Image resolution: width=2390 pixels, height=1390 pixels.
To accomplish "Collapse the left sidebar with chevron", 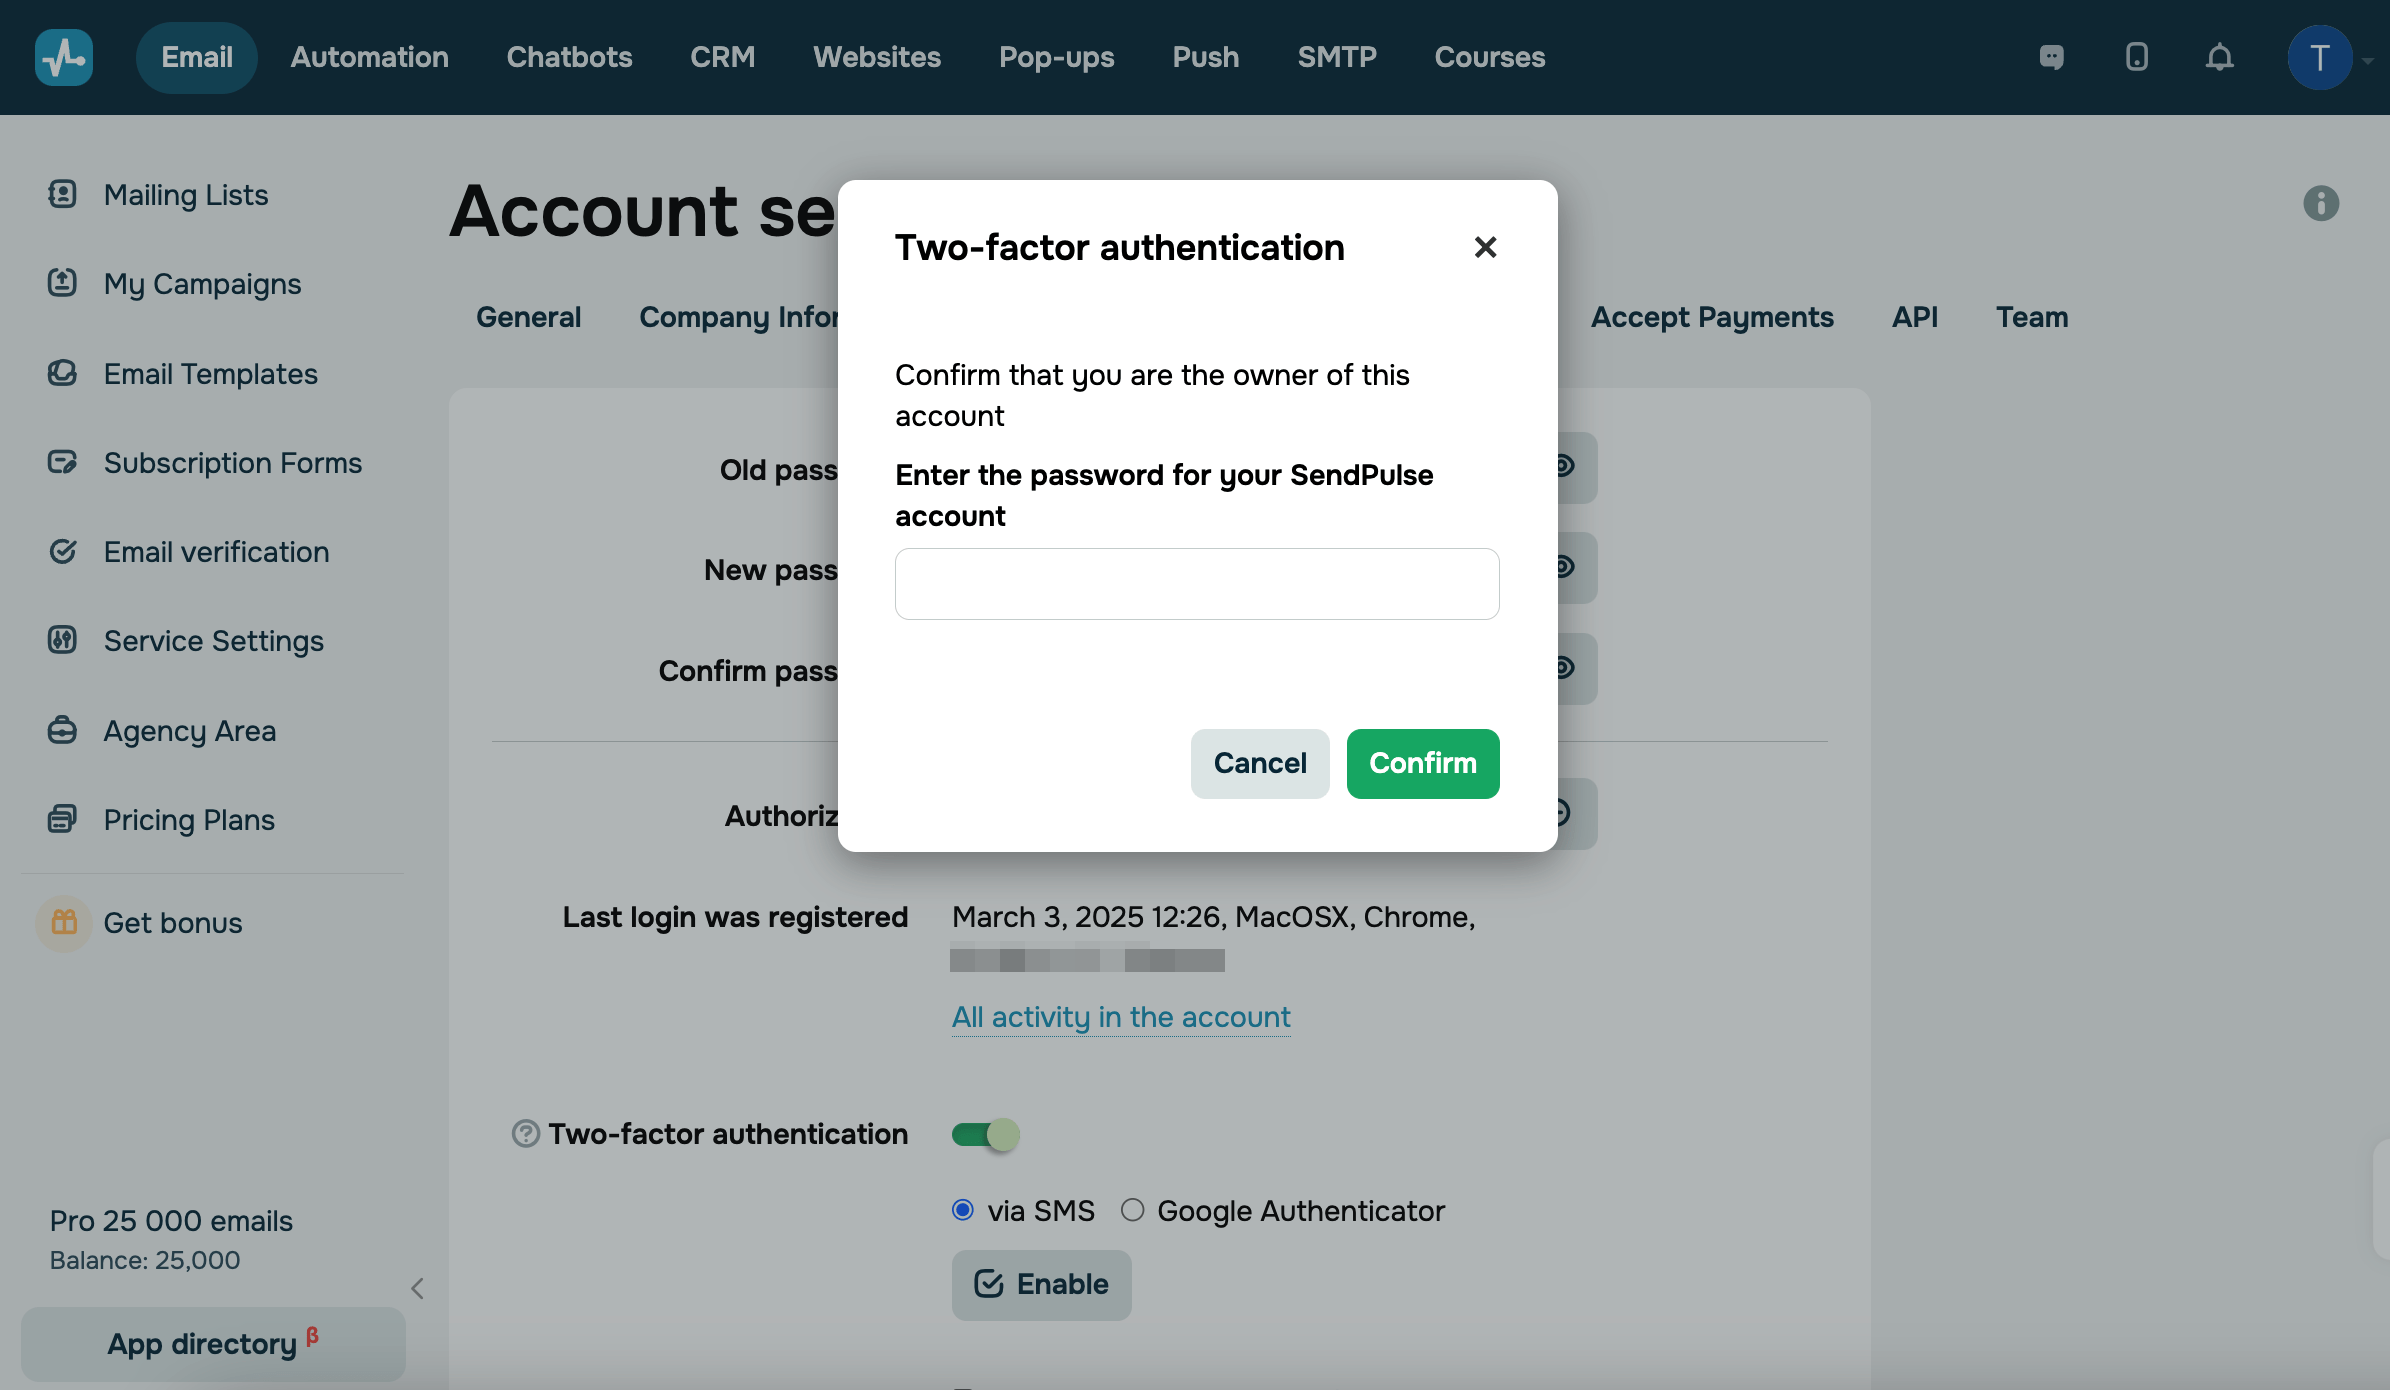I will [x=418, y=1288].
